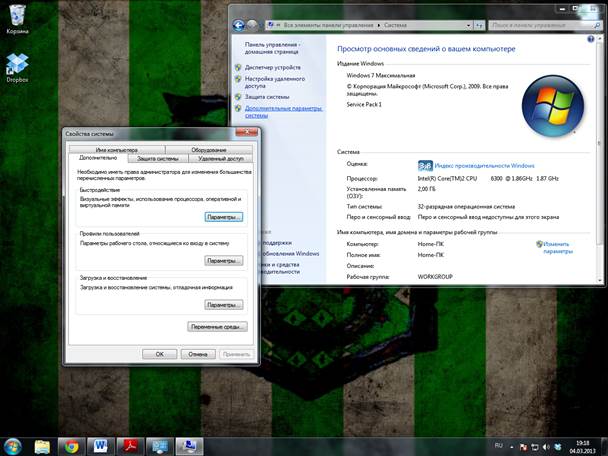This screenshot has height=456, width=608.
Task: Click Отмена in Свойства системы dialog
Action: [x=198, y=354]
